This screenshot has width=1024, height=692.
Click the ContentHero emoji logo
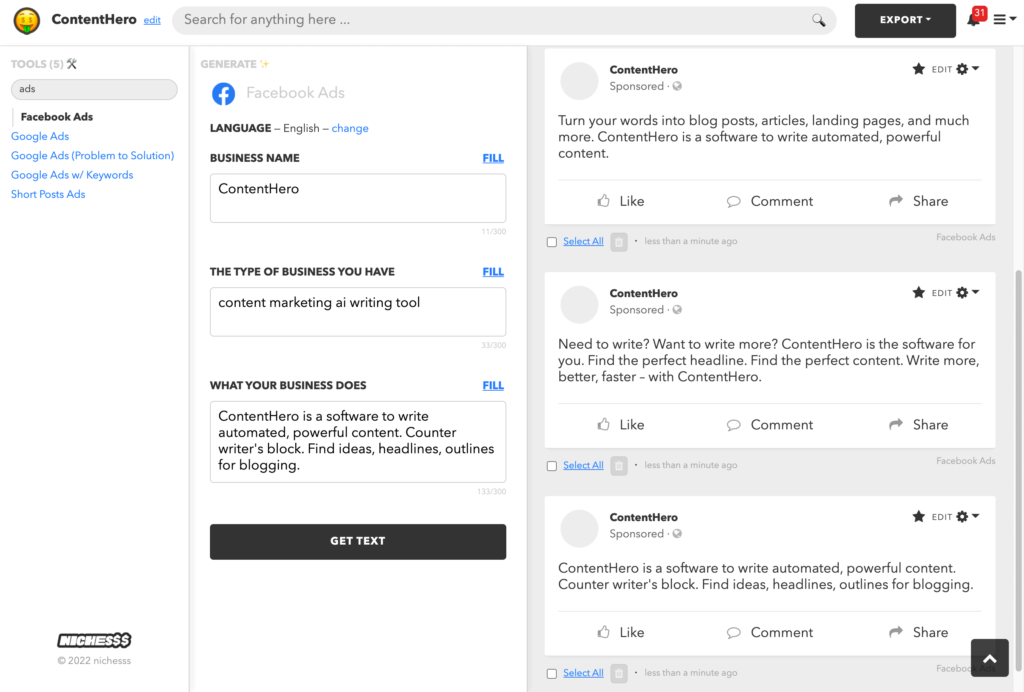tap(27, 20)
